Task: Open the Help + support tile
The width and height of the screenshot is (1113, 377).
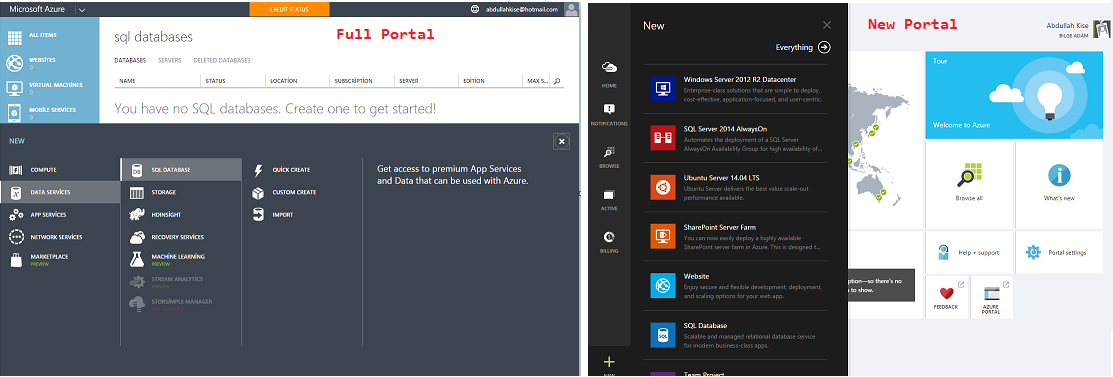Action: [969, 252]
